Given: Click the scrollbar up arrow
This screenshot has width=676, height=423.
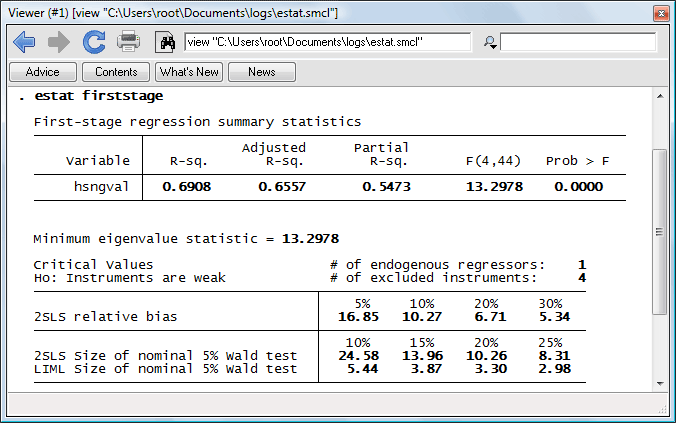Looking at the screenshot, I should pos(660,96).
